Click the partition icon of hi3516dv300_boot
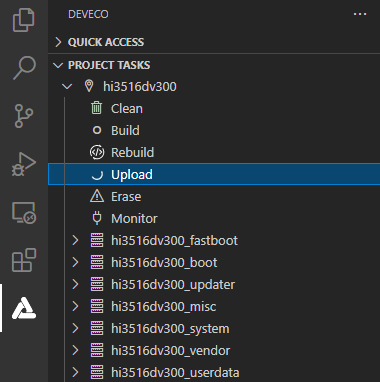 pyautogui.click(x=97, y=262)
